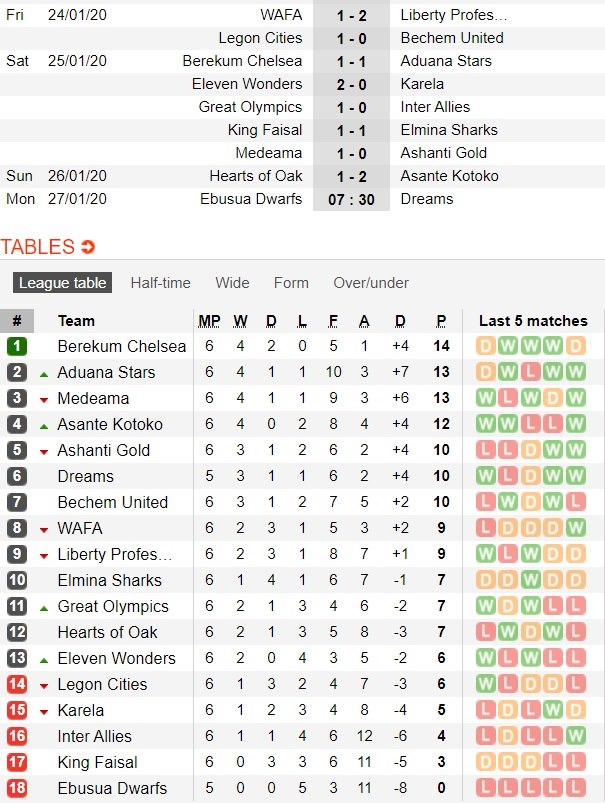Viewport: 605px width, 803px height.
Task: Click the Asante Kotoko team in league table
Action: click(x=110, y=424)
